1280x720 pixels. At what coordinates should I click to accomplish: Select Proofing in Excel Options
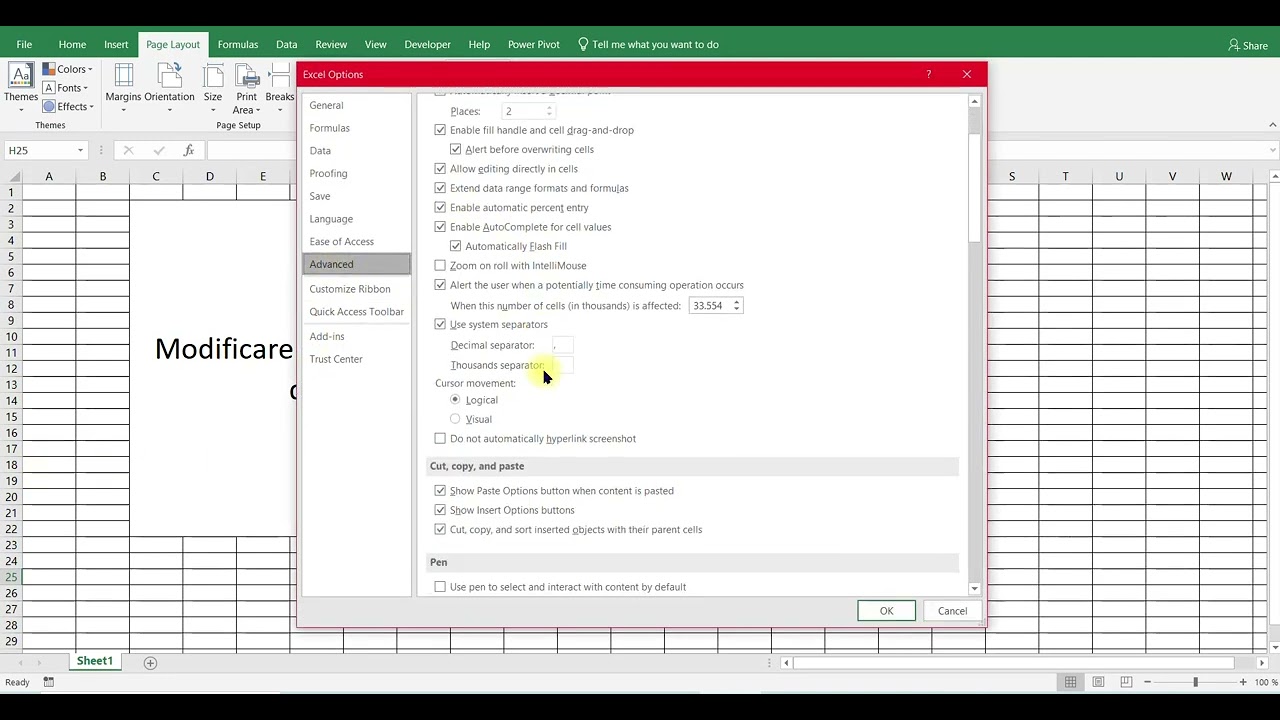[x=356, y=173]
